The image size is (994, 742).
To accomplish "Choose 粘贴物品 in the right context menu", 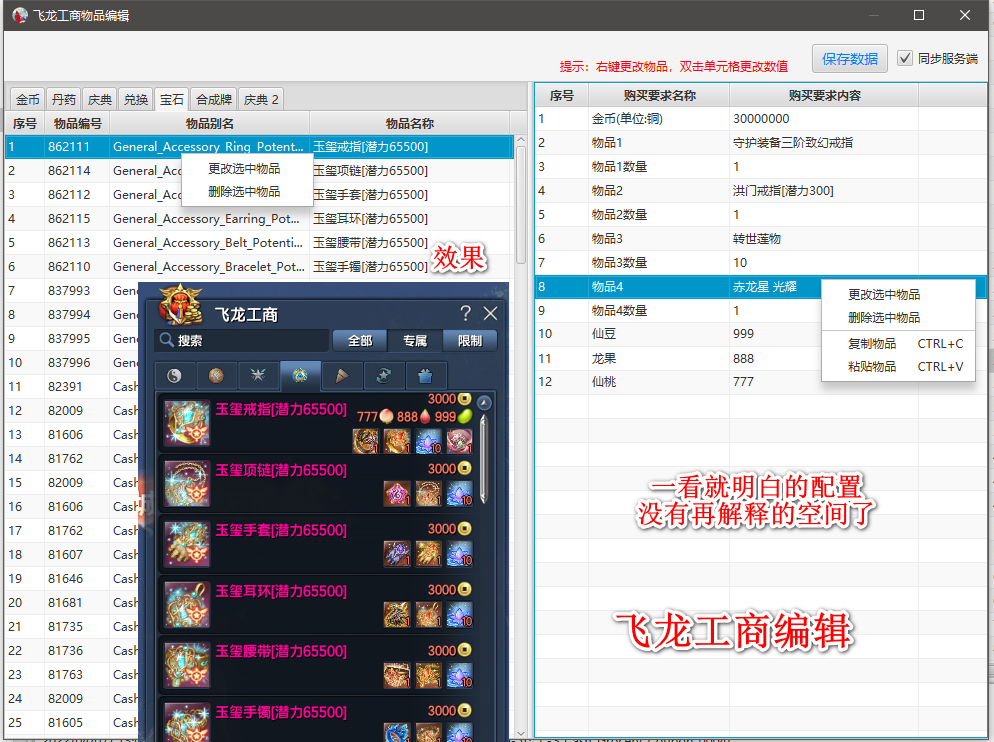I will point(872,367).
